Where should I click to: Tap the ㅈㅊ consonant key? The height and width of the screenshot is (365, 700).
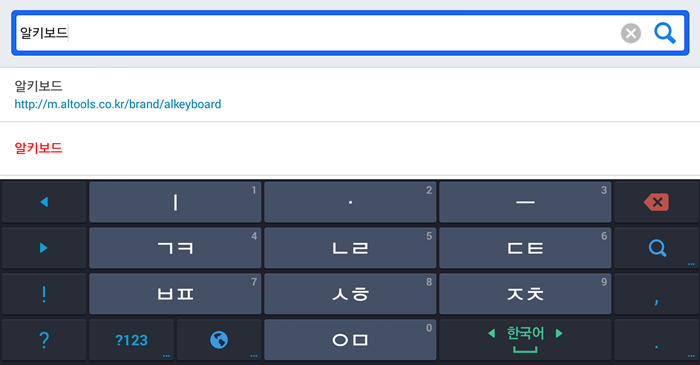point(525,294)
